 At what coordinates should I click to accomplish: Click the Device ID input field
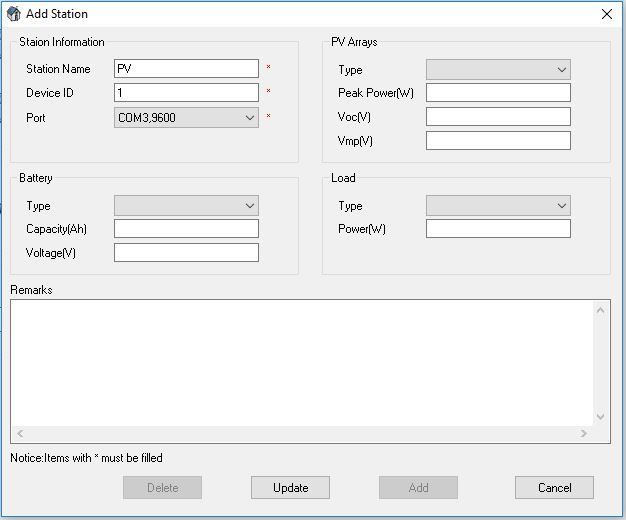click(x=186, y=92)
